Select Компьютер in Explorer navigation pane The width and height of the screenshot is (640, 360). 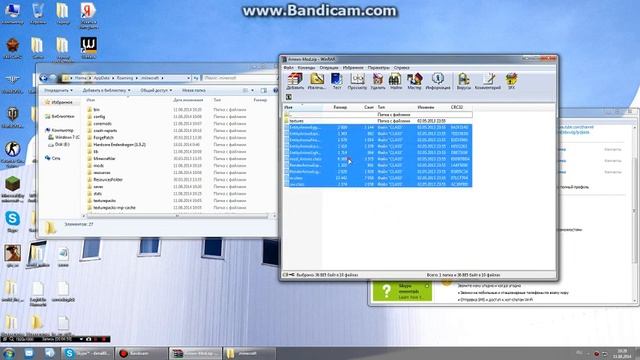[x=59, y=130]
